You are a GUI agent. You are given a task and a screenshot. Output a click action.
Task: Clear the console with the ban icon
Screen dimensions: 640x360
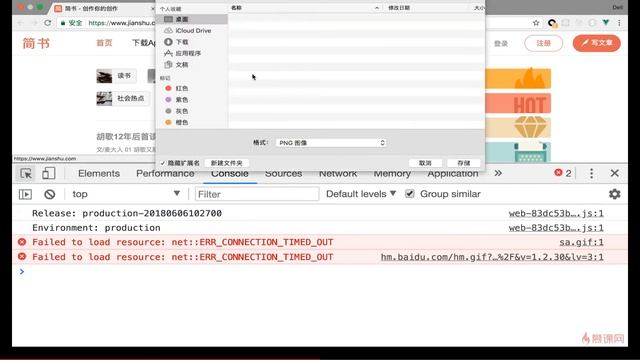click(x=50, y=194)
